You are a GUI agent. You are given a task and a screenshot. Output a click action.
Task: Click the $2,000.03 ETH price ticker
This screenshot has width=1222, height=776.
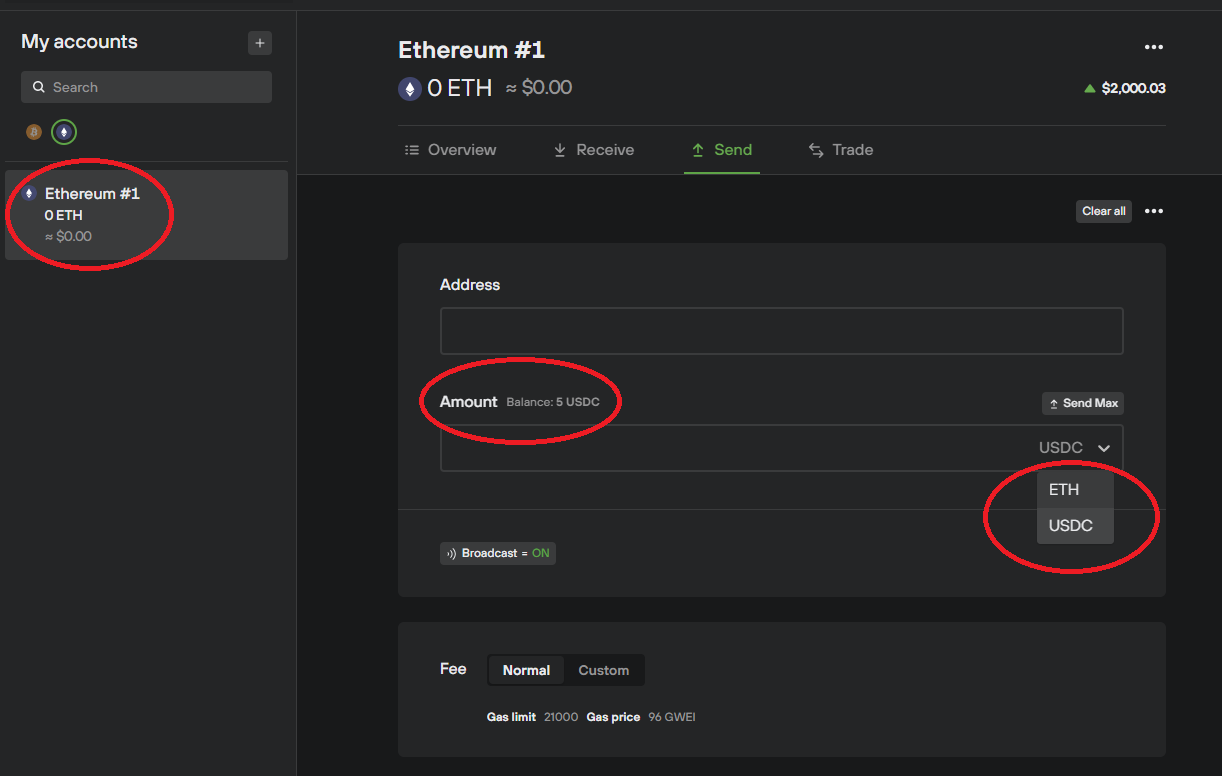tap(1134, 88)
